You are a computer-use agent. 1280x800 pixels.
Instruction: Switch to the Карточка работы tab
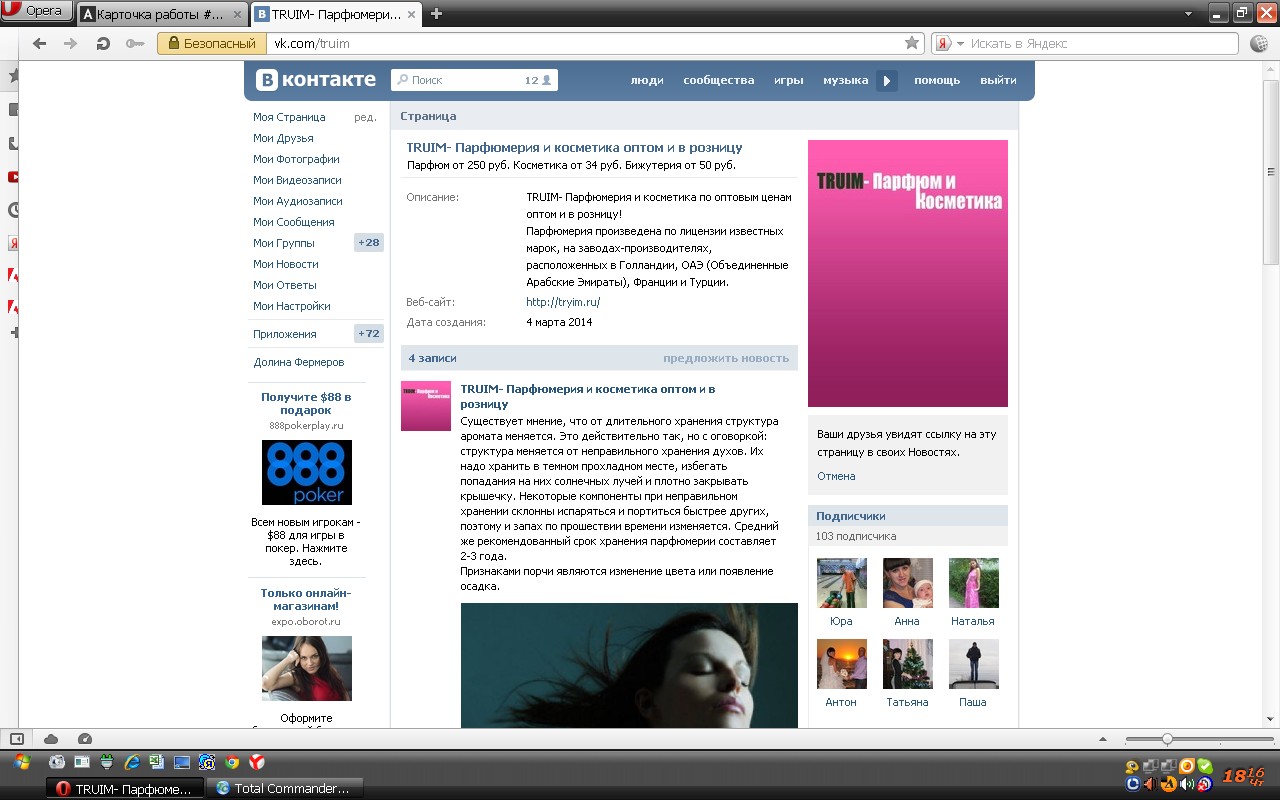coord(160,14)
